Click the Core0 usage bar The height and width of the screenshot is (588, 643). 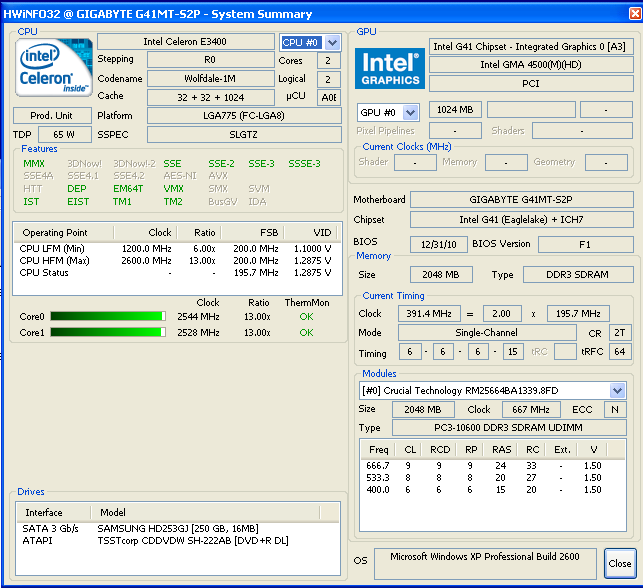(x=108, y=316)
